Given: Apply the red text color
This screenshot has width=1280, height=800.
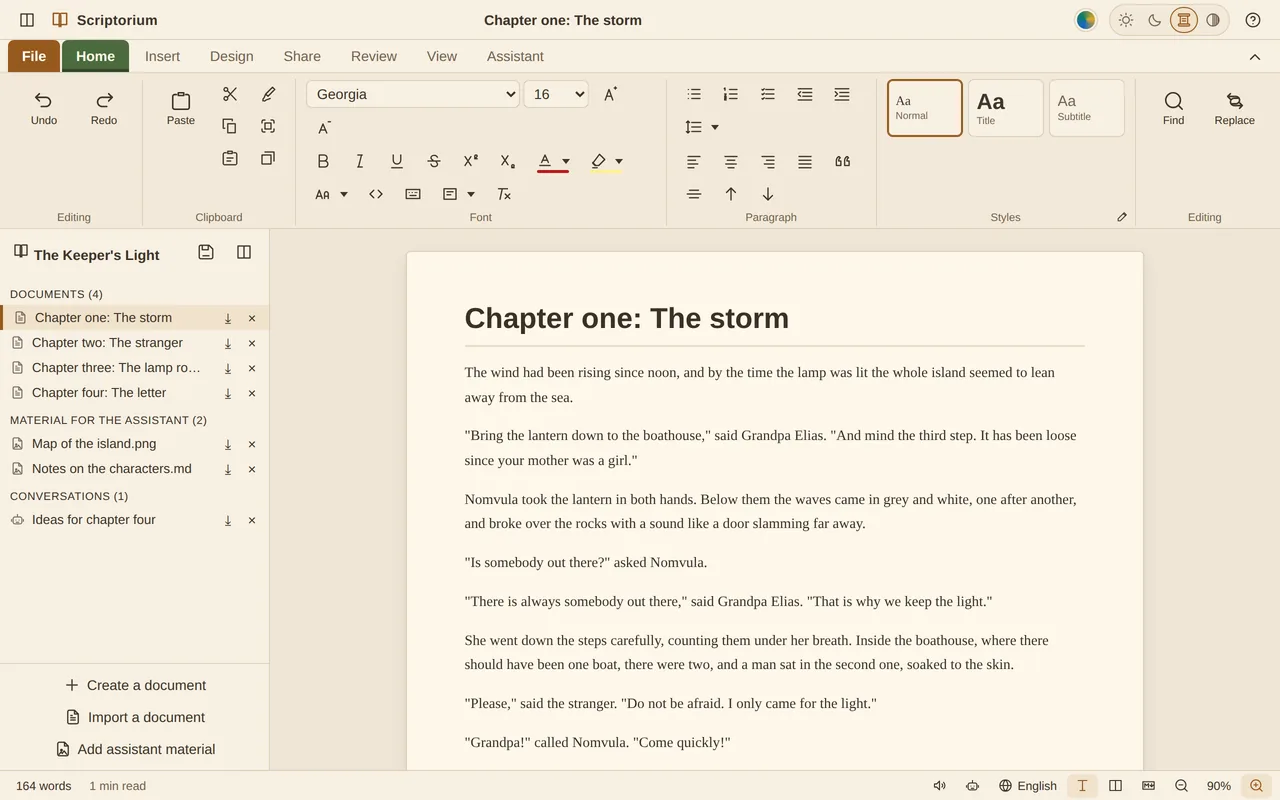Looking at the screenshot, I should click(545, 161).
